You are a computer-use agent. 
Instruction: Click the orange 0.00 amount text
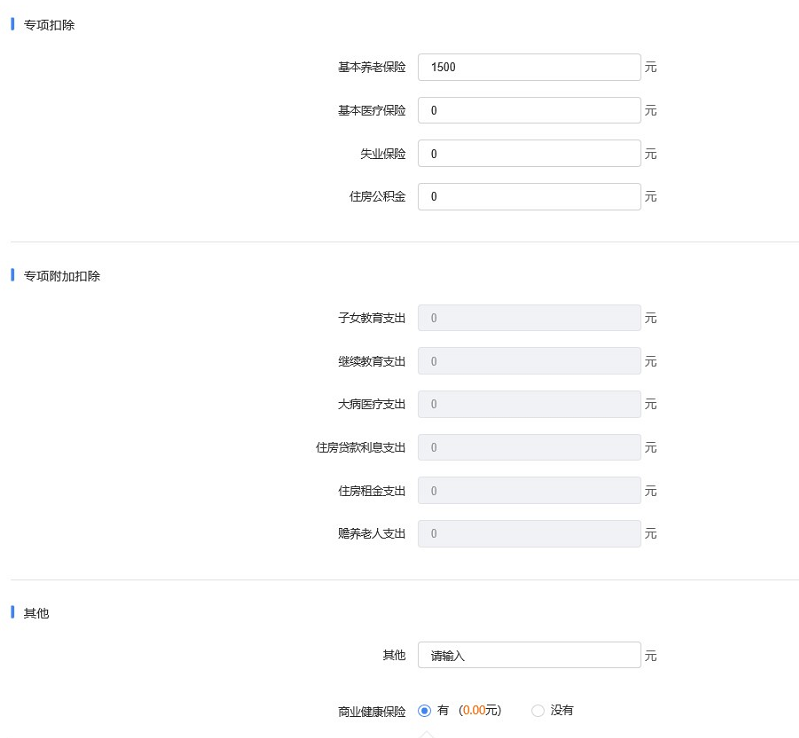tap(474, 711)
